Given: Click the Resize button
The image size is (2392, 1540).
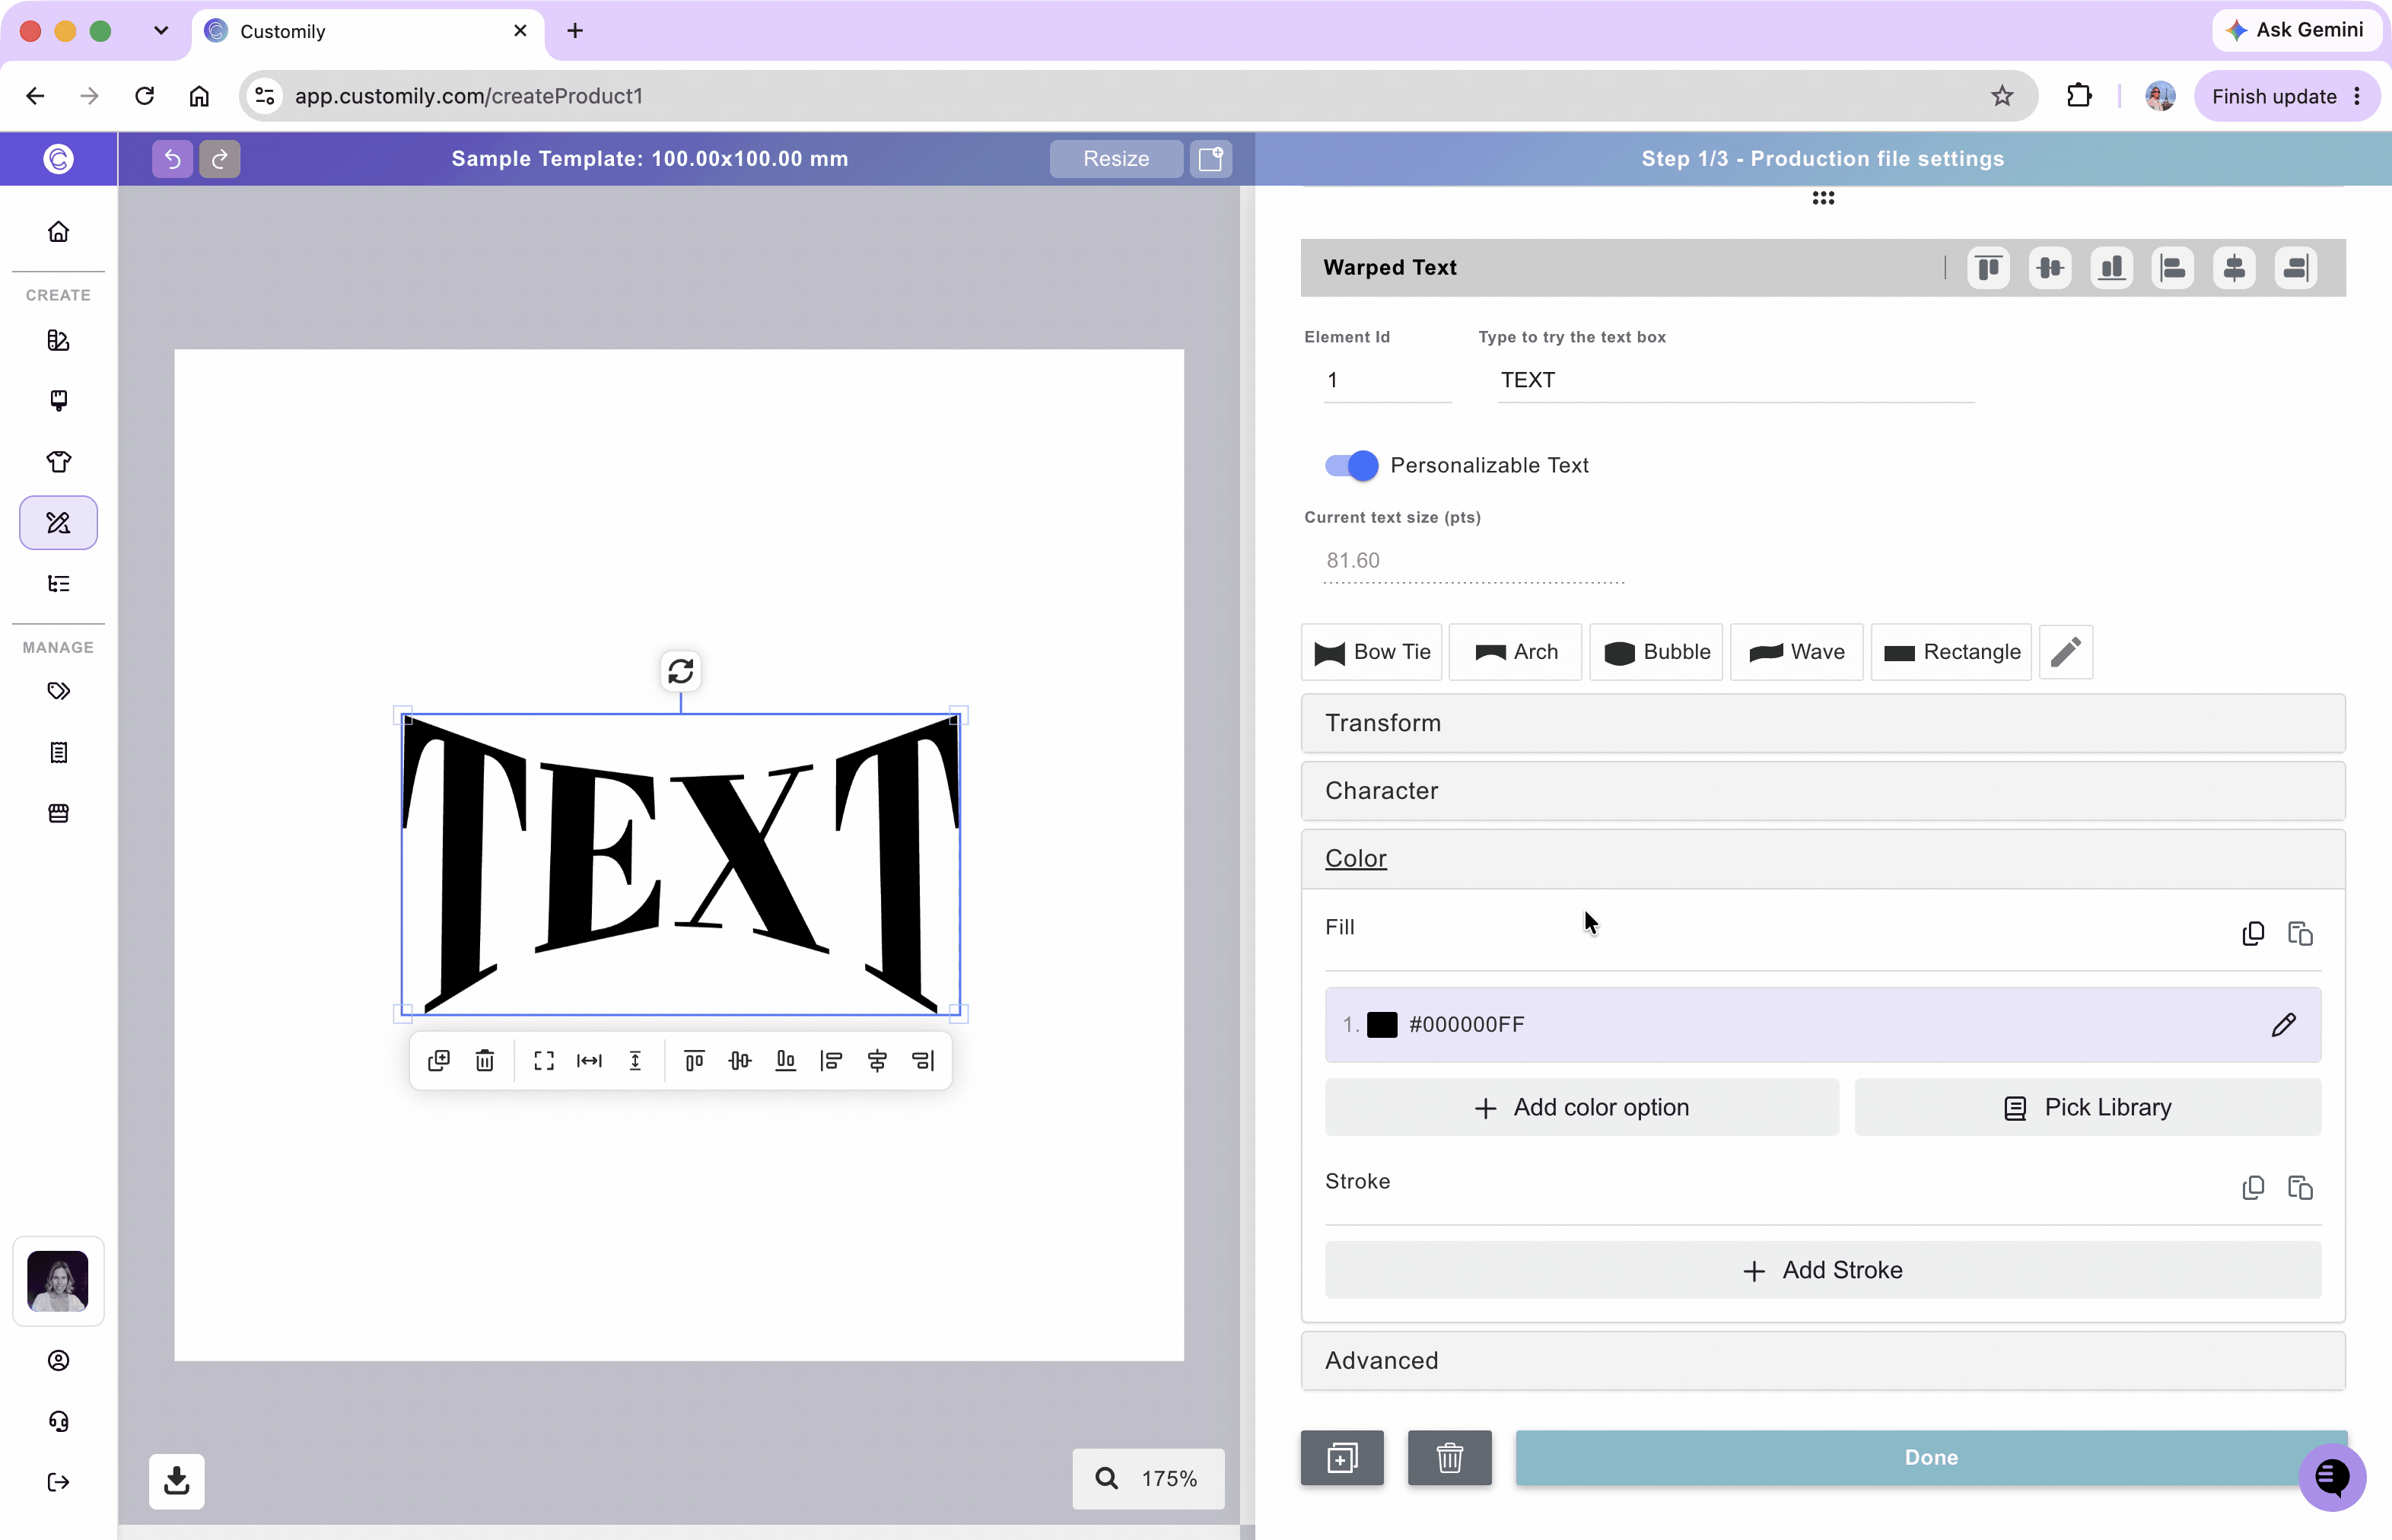Looking at the screenshot, I should point(1116,159).
